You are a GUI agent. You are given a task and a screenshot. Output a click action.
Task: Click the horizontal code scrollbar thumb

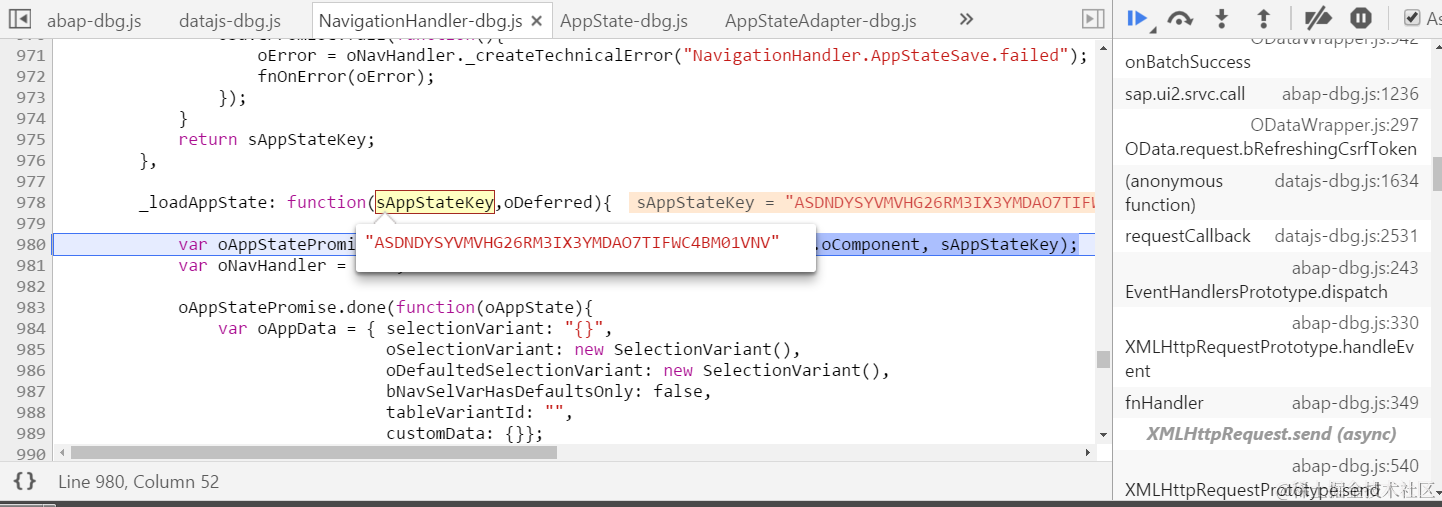coord(314,453)
